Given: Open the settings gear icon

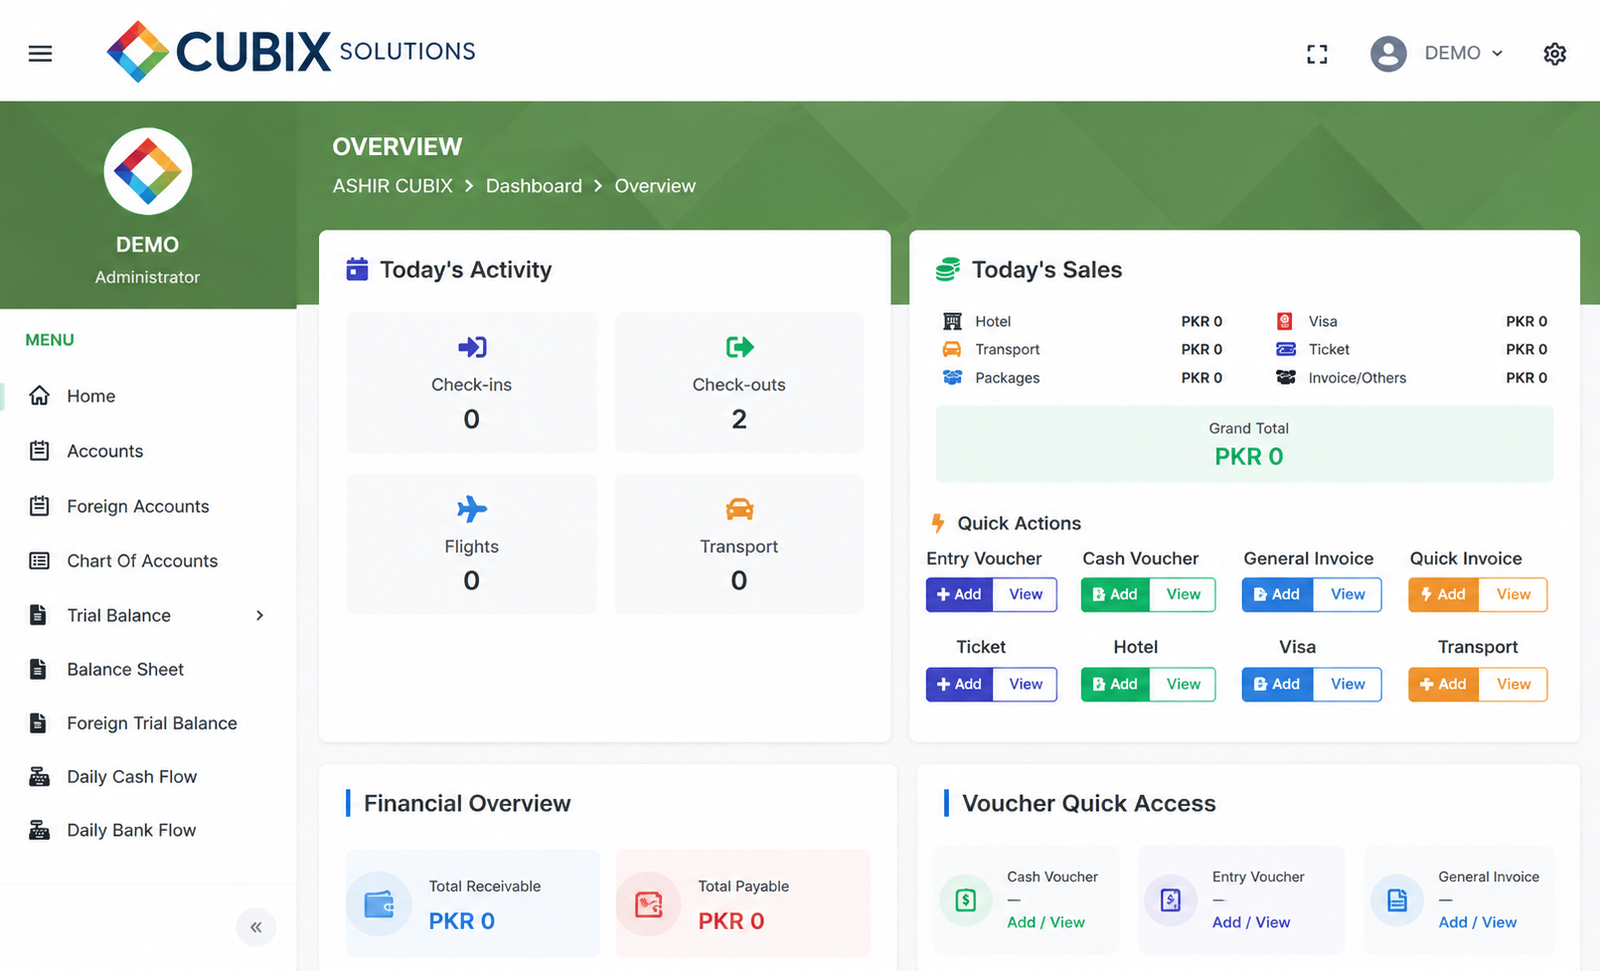Looking at the screenshot, I should pyautogui.click(x=1554, y=54).
